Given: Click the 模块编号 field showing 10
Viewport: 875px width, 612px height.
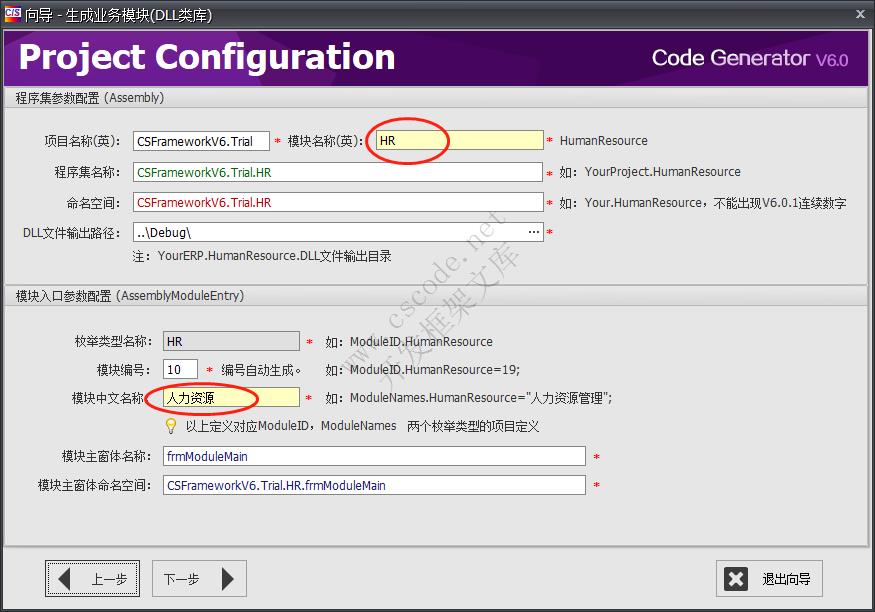Looking at the screenshot, I should click(x=180, y=367).
